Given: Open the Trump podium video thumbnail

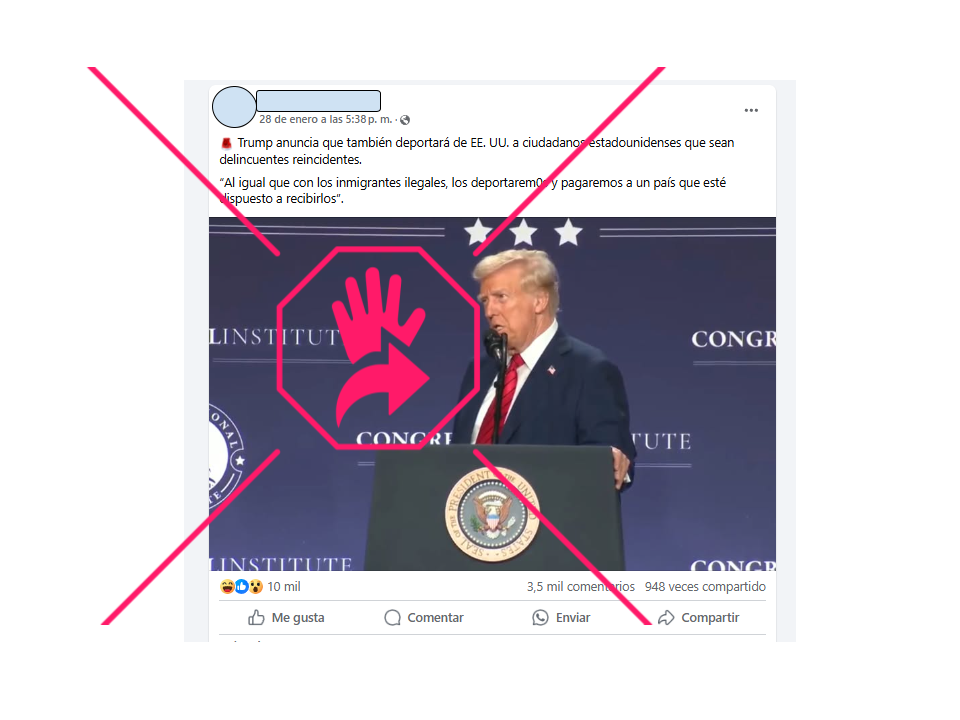Looking at the screenshot, I should point(492,394).
